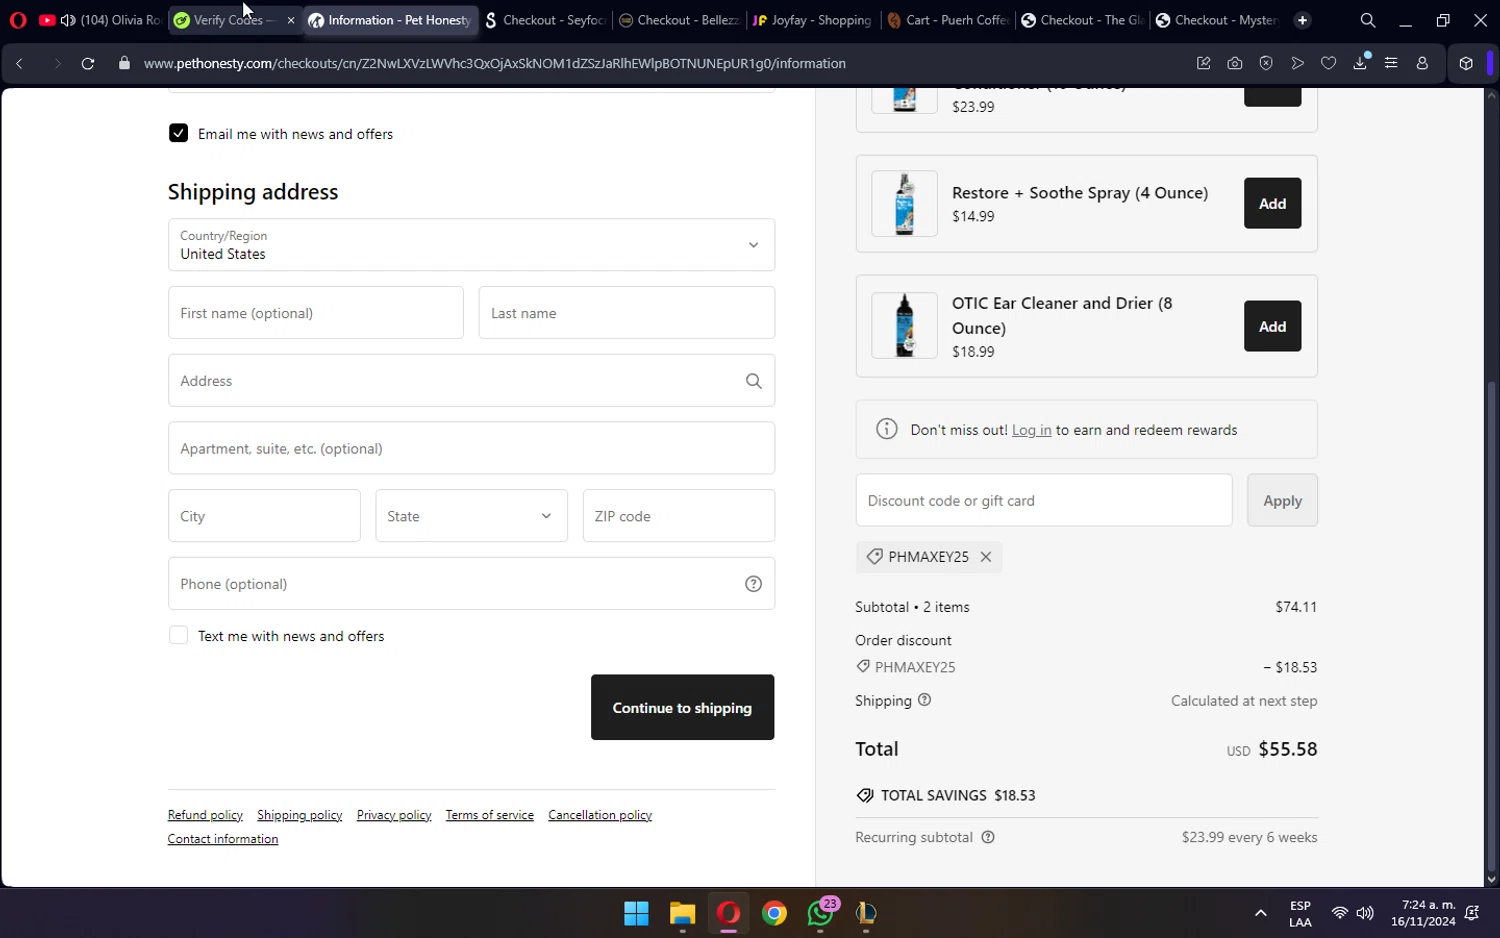Remove the PHMAXEY25 discount code
The image size is (1500, 938).
pyautogui.click(x=986, y=557)
